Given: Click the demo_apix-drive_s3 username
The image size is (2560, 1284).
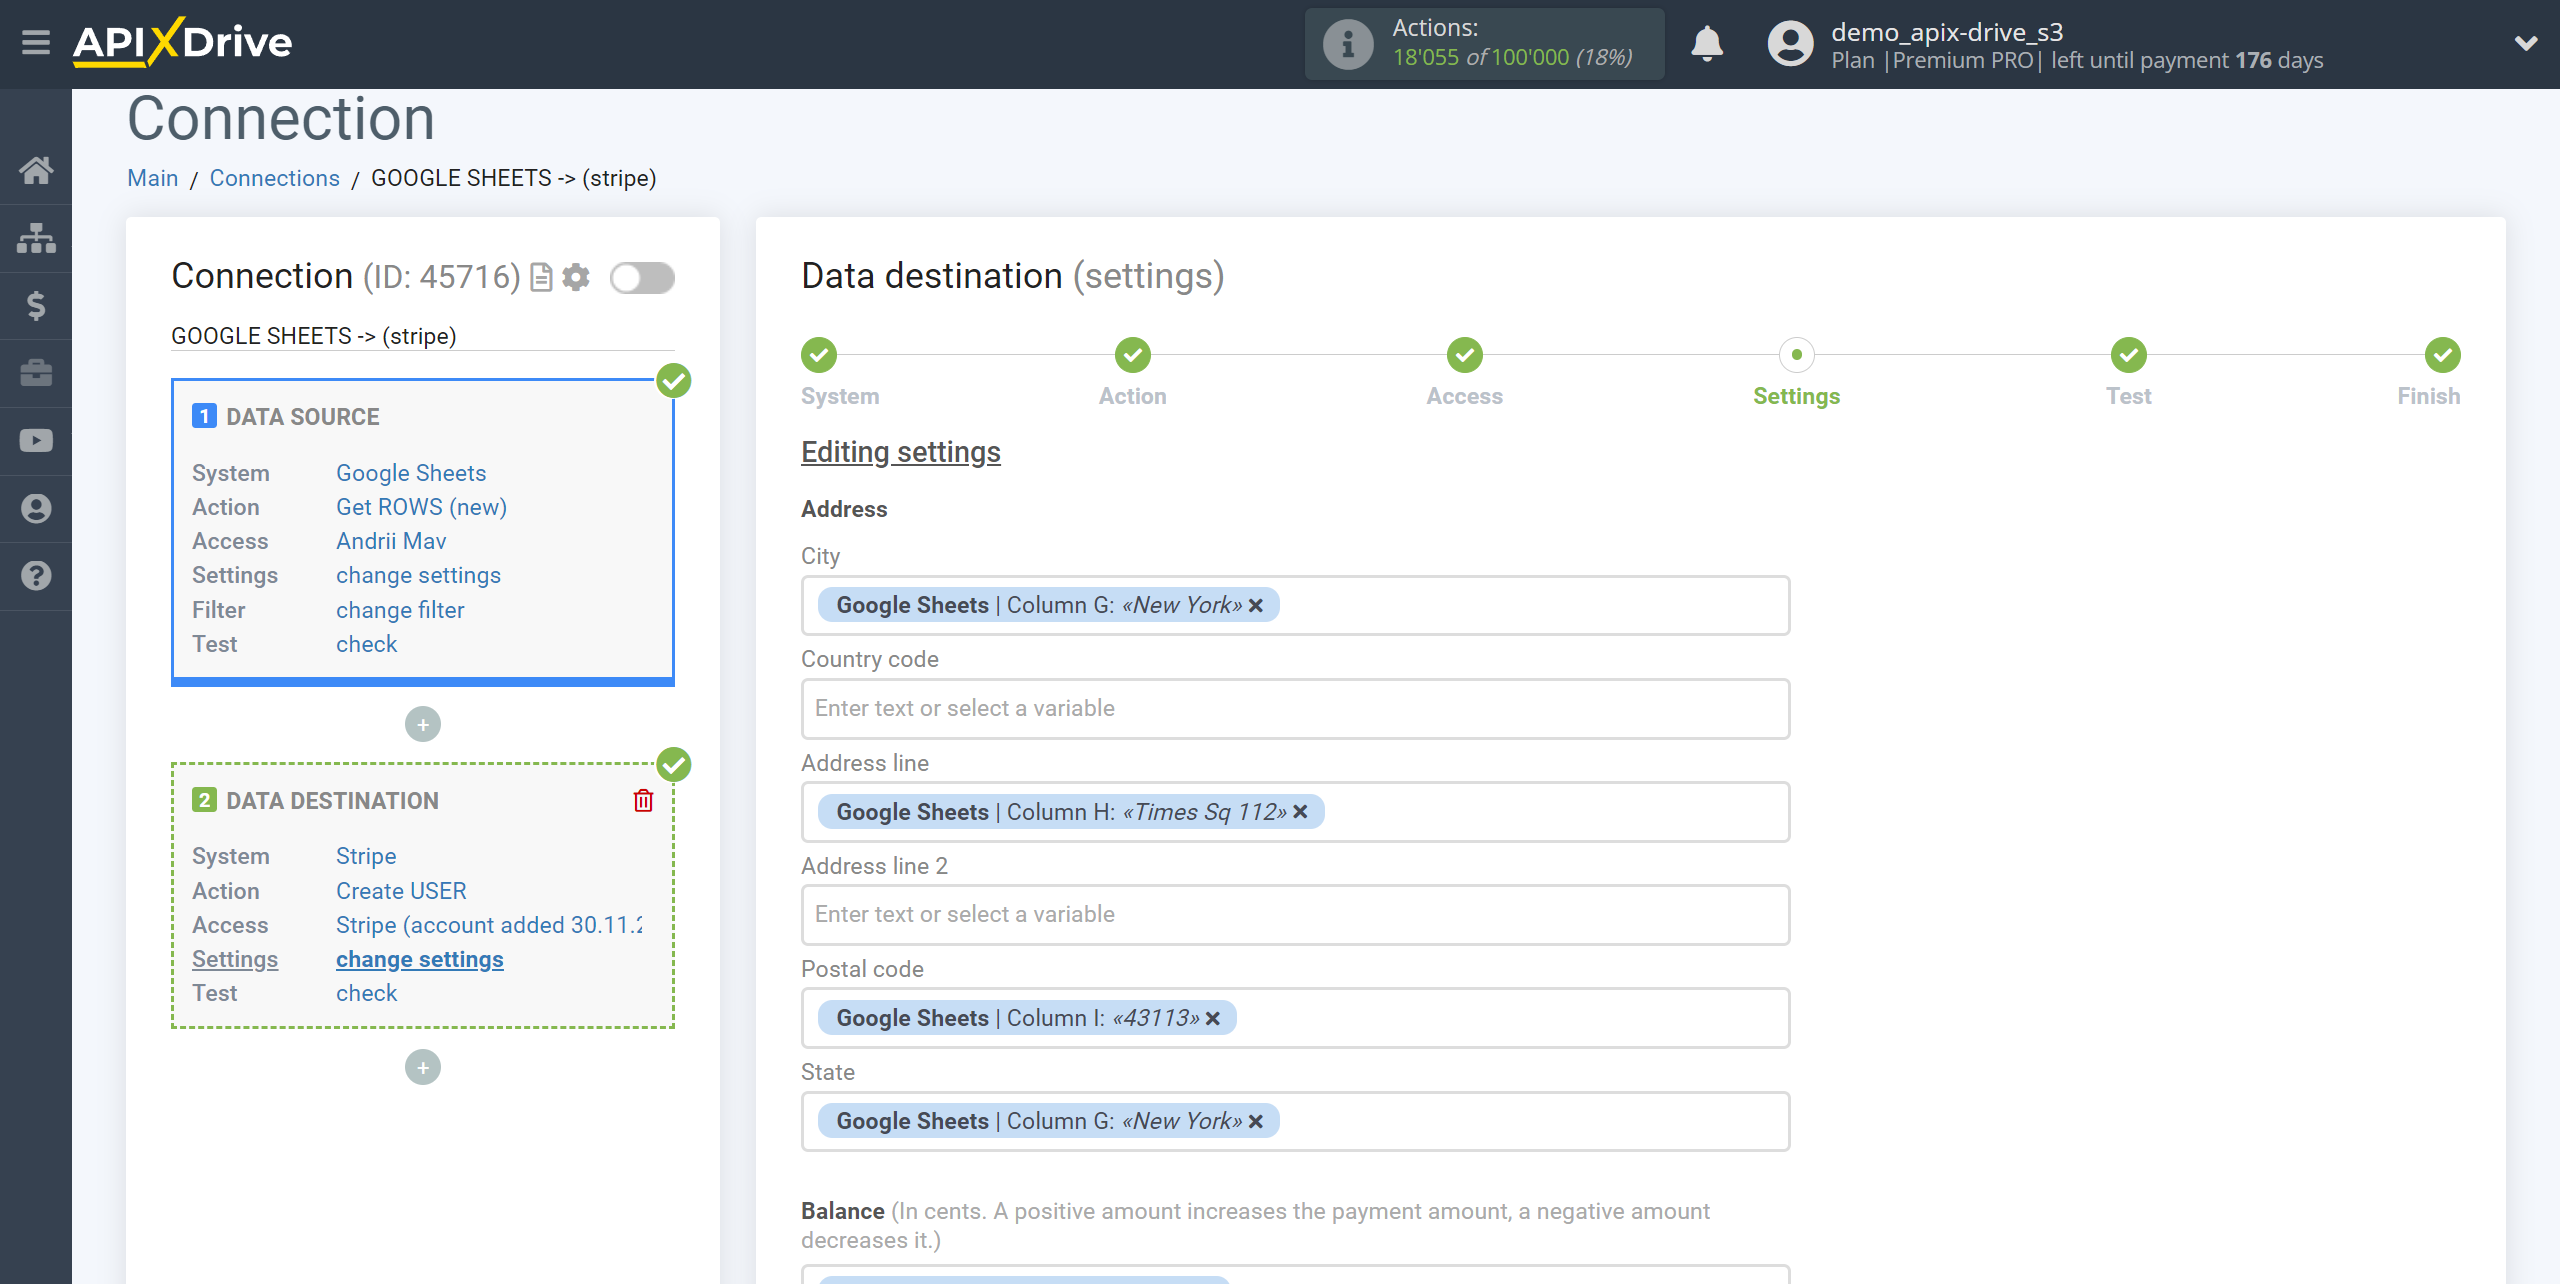Looking at the screenshot, I should pos(1947,32).
